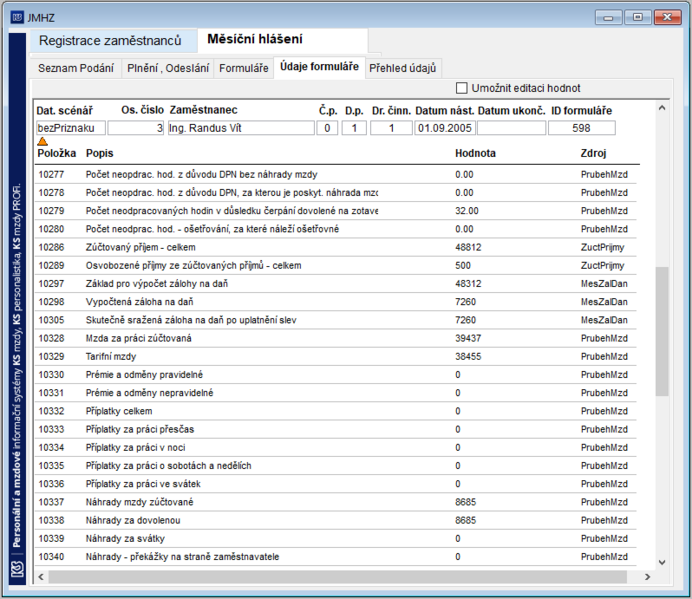Click the D.p. field
This screenshot has height=599, width=692.
[354, 128]
